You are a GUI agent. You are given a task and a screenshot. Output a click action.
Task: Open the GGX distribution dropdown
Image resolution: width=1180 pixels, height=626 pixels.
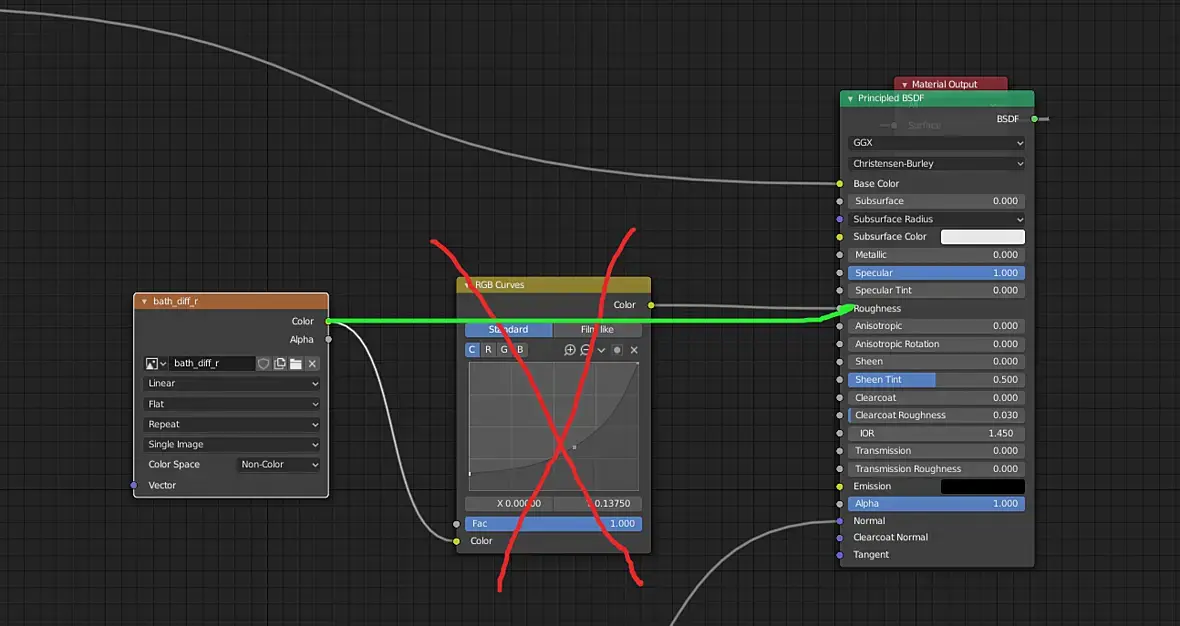click(936, 143)
